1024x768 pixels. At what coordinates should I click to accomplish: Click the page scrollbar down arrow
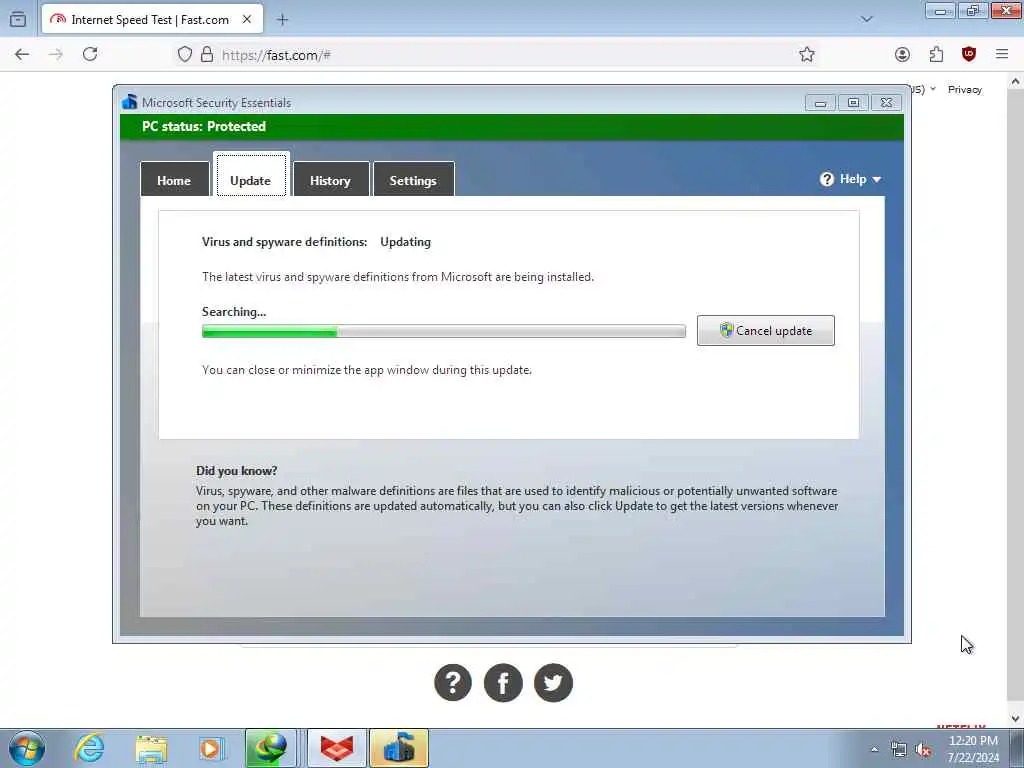[1015, 718]
